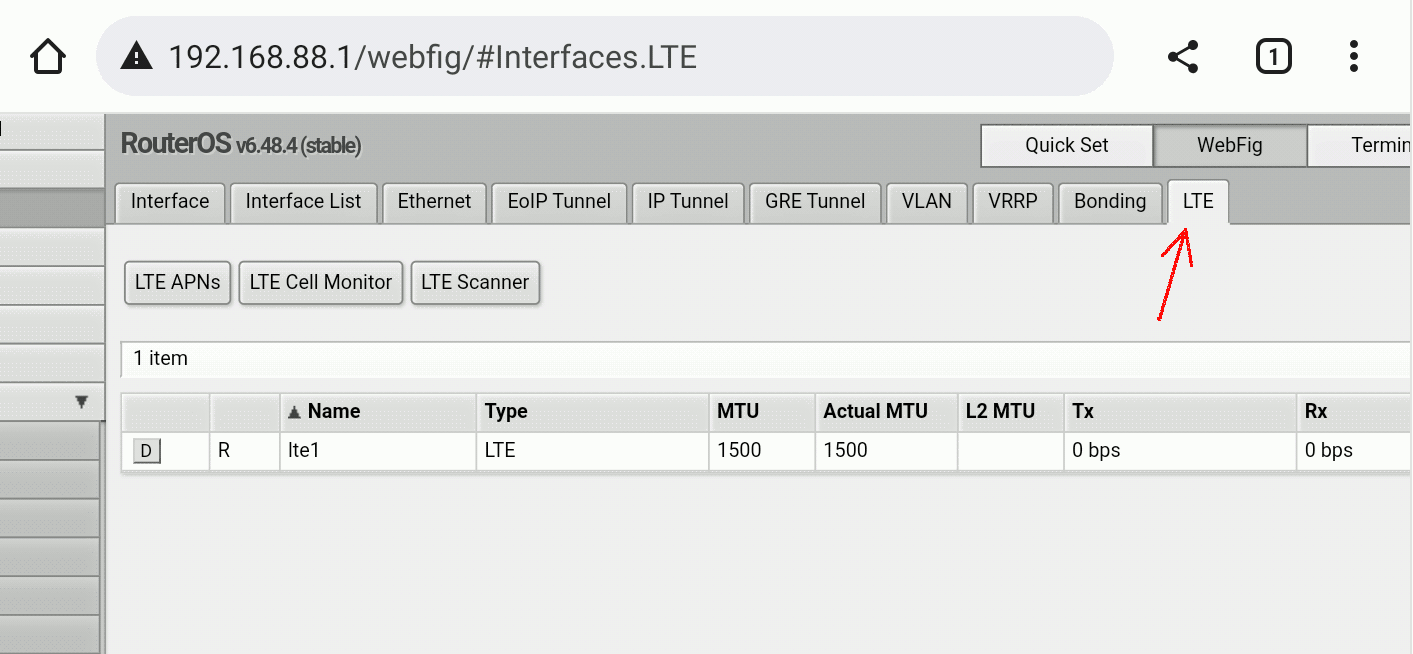Tap the insecure-connection warning icon
The width and height of the screenshot is (1413, 654).
tap(136, 57)
